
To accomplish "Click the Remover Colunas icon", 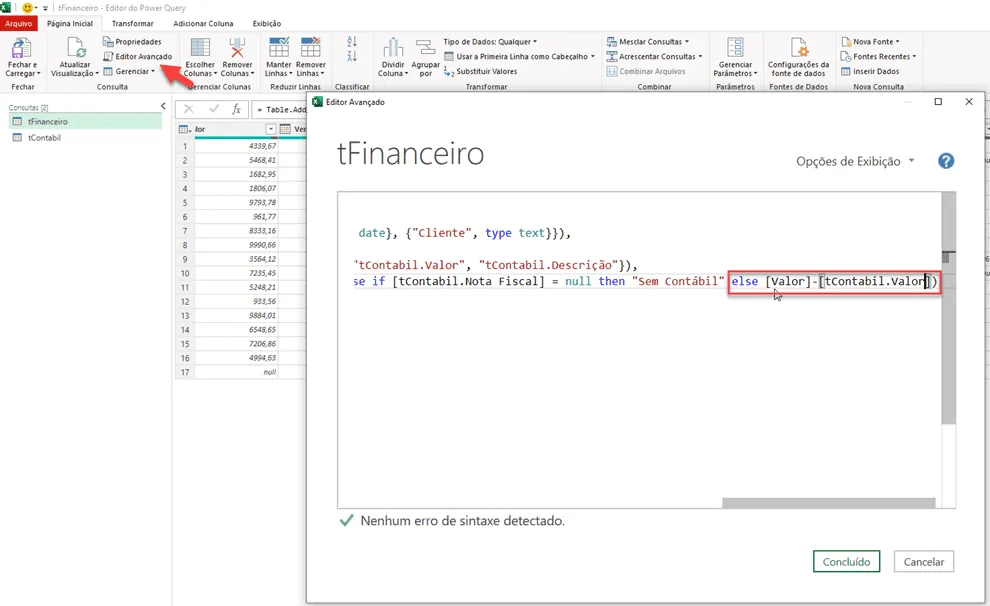I will tap(237, 48).
